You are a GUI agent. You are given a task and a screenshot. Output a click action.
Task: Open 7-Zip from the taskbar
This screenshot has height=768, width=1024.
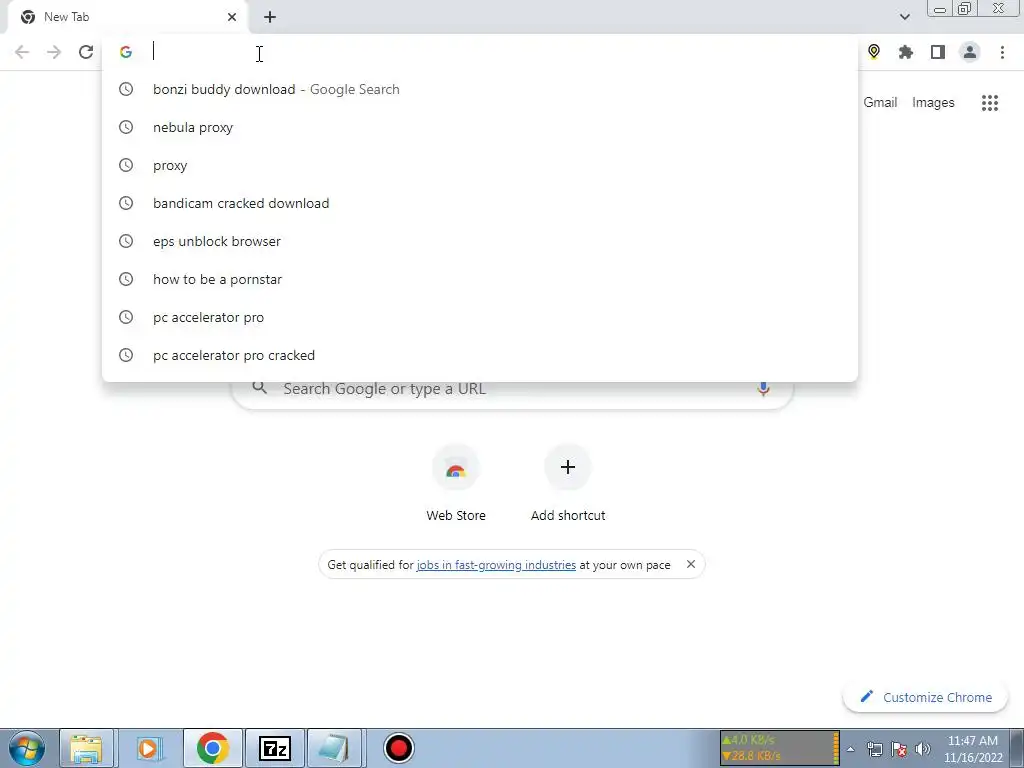tap(274, 748)
